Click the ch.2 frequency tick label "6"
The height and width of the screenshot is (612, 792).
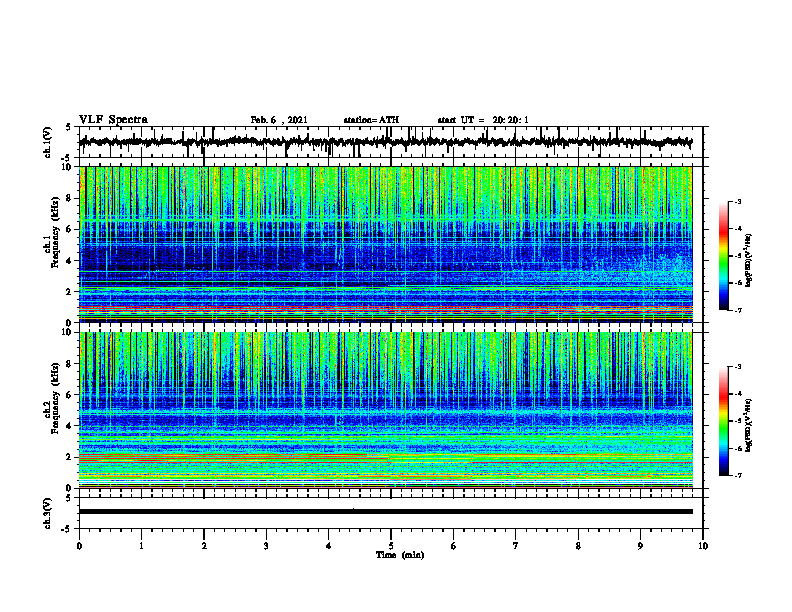pyautogui.click(x=70, y=395)
